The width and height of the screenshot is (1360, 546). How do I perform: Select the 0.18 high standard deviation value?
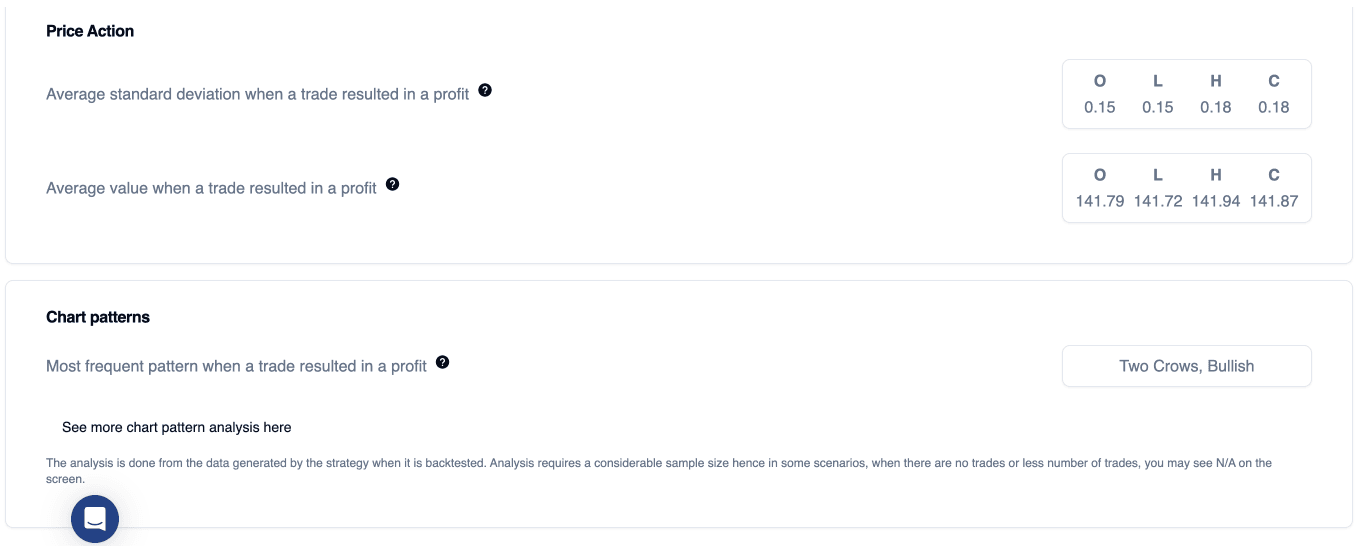(1216, 107)
